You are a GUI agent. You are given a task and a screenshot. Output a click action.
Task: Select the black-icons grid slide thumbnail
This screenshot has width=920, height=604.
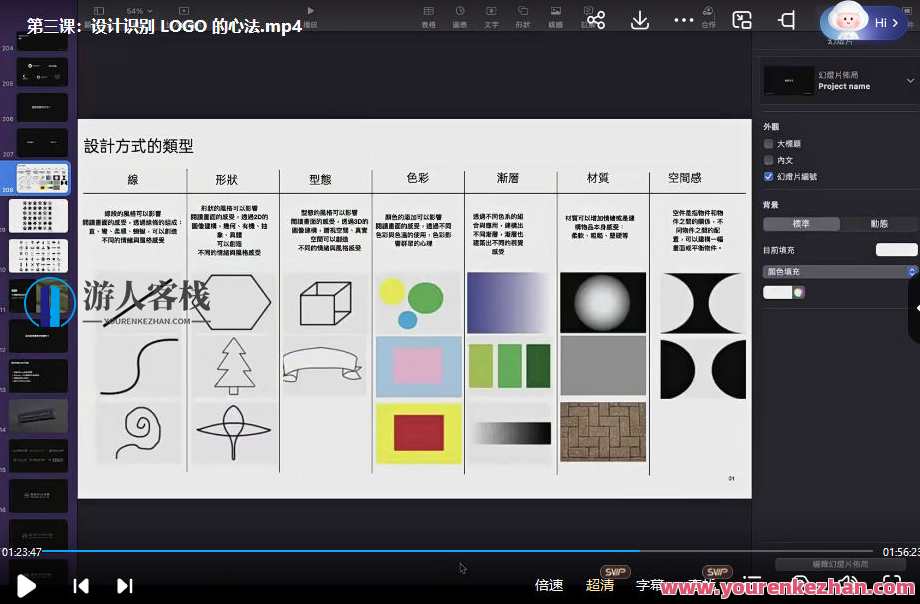(x=38, y=216)
